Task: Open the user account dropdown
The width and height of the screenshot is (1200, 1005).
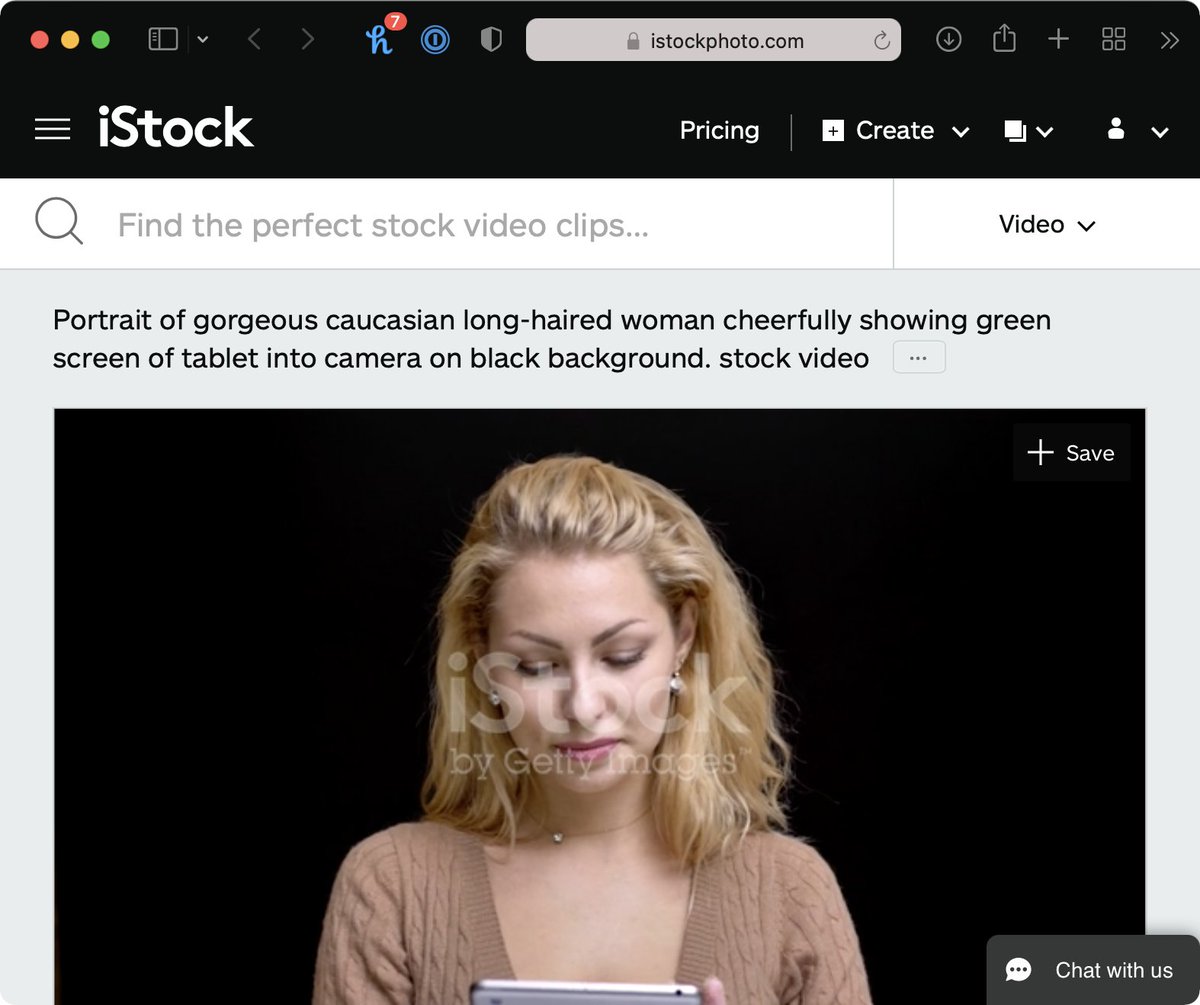Action: 1138,130
